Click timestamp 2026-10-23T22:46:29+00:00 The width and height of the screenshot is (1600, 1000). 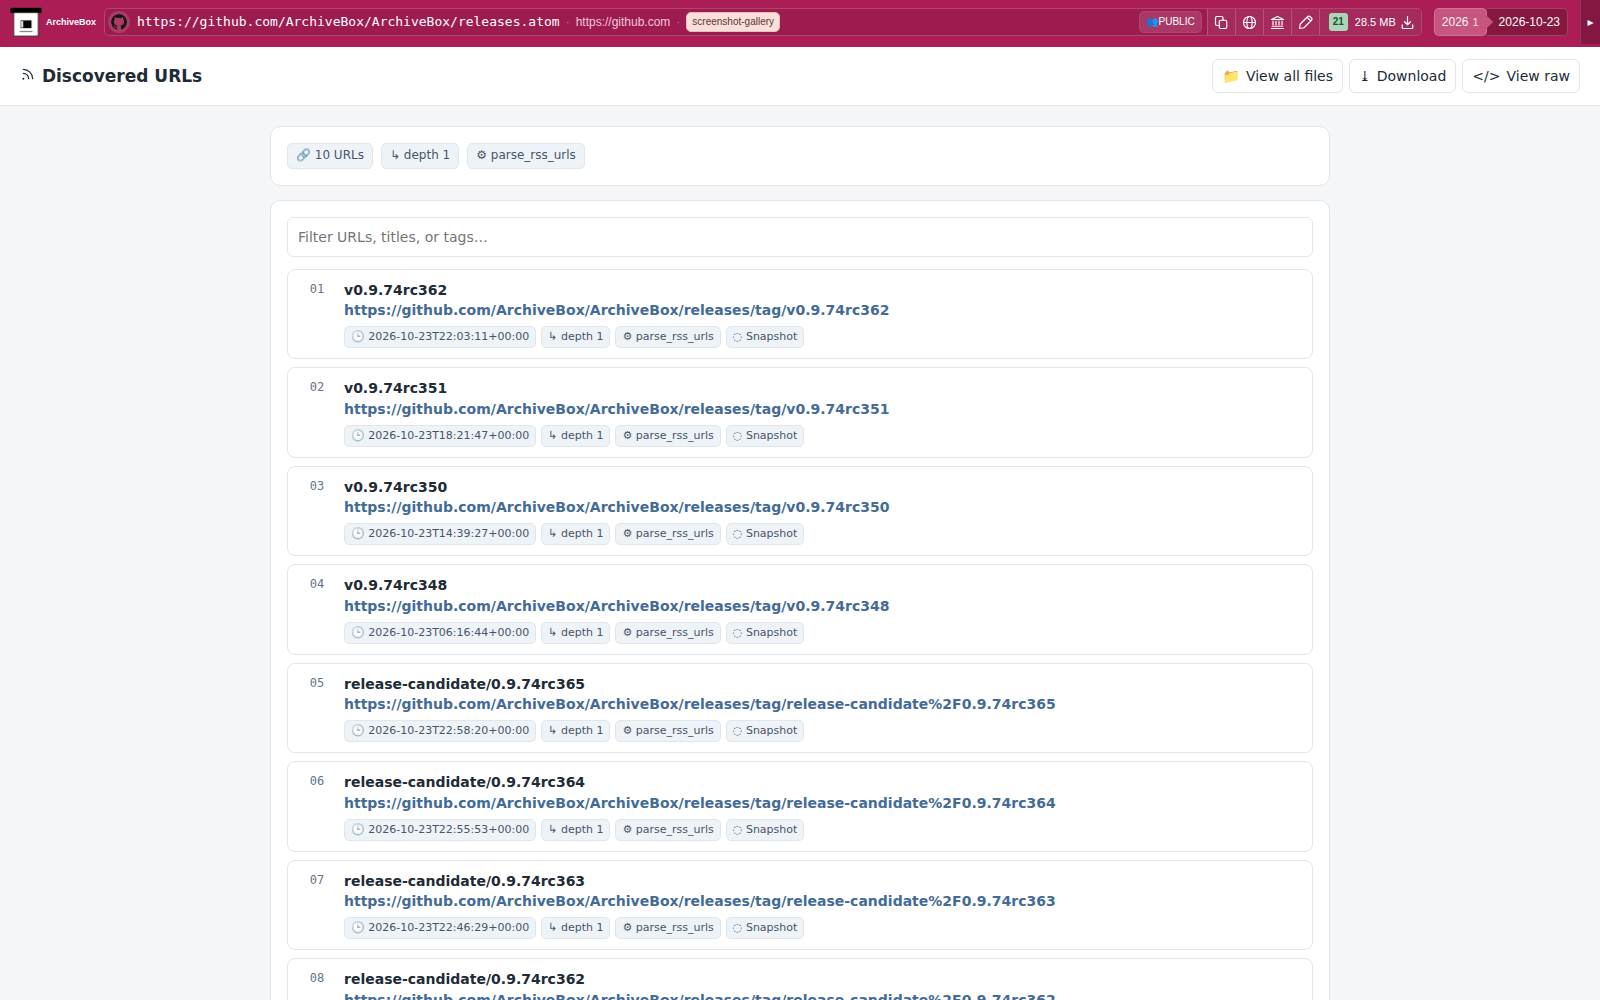pyautogui.click(x=440, y=928)
